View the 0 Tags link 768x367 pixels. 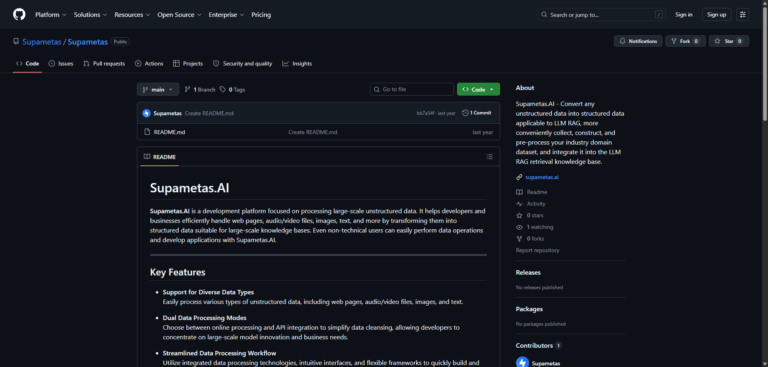click(233, 90)
